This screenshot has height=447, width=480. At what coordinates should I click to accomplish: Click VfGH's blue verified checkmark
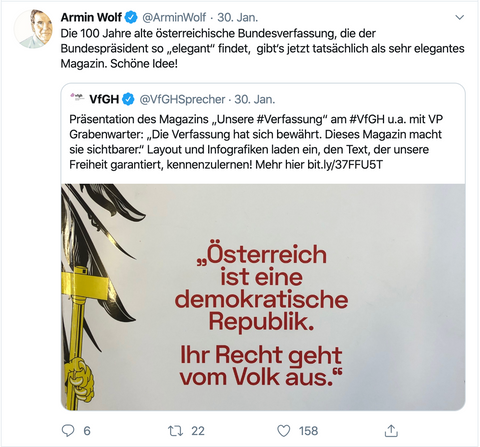click(128, 99)
